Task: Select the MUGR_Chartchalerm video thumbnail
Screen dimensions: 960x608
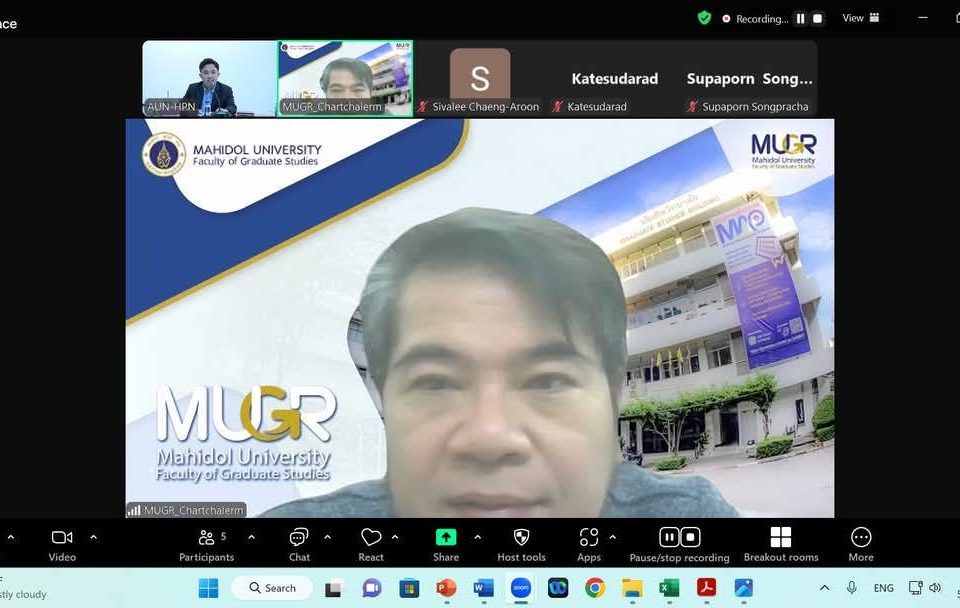Action: click(x=345, y=78)
